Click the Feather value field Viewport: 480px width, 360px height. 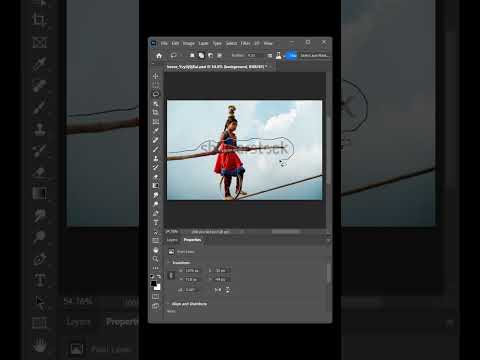(256, 55)
